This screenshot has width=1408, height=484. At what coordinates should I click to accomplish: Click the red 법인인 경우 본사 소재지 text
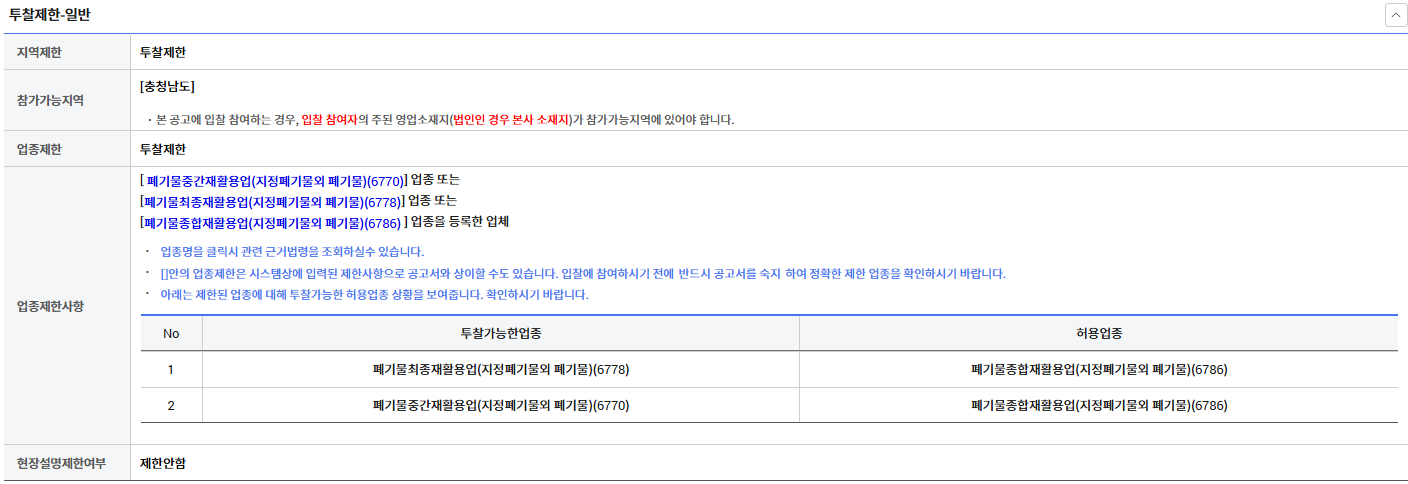(x=510, y=120)
